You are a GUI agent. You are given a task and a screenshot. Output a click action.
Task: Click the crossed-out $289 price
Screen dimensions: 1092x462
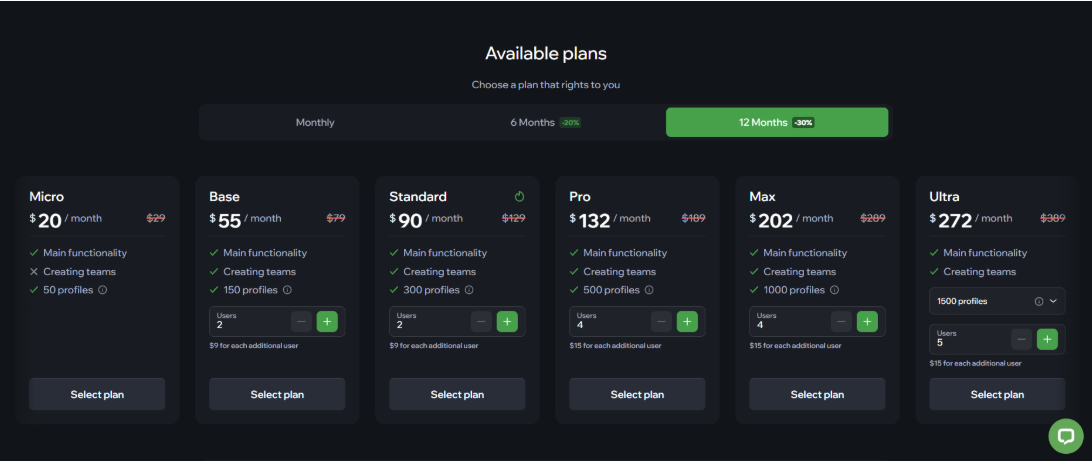pos(873,218)
